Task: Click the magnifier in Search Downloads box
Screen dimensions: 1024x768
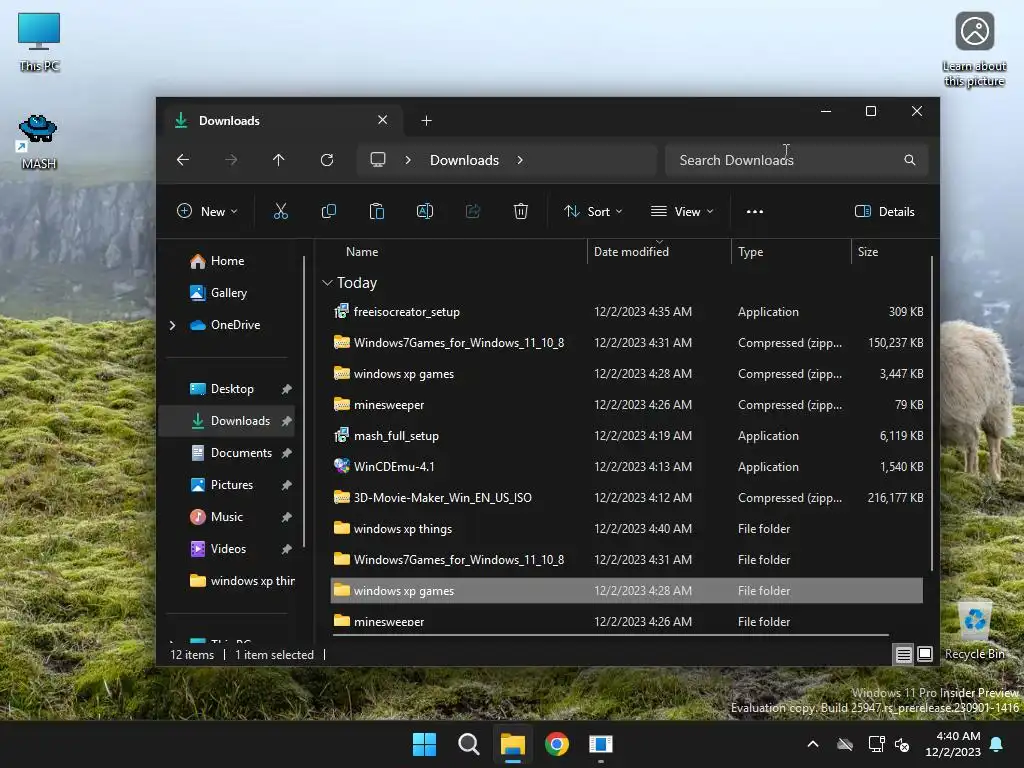Action: click(x=910, y=160)
